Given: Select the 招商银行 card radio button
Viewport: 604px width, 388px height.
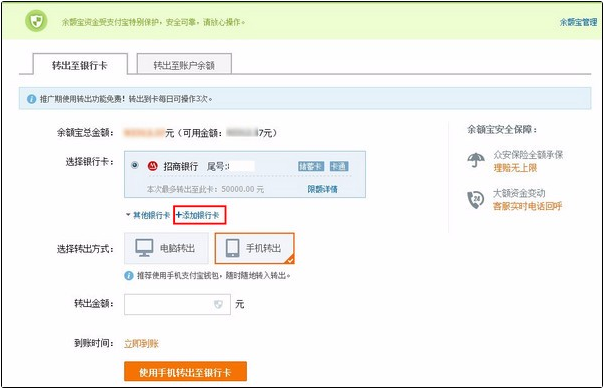Looking at the screenshot, I should [134, 165].
